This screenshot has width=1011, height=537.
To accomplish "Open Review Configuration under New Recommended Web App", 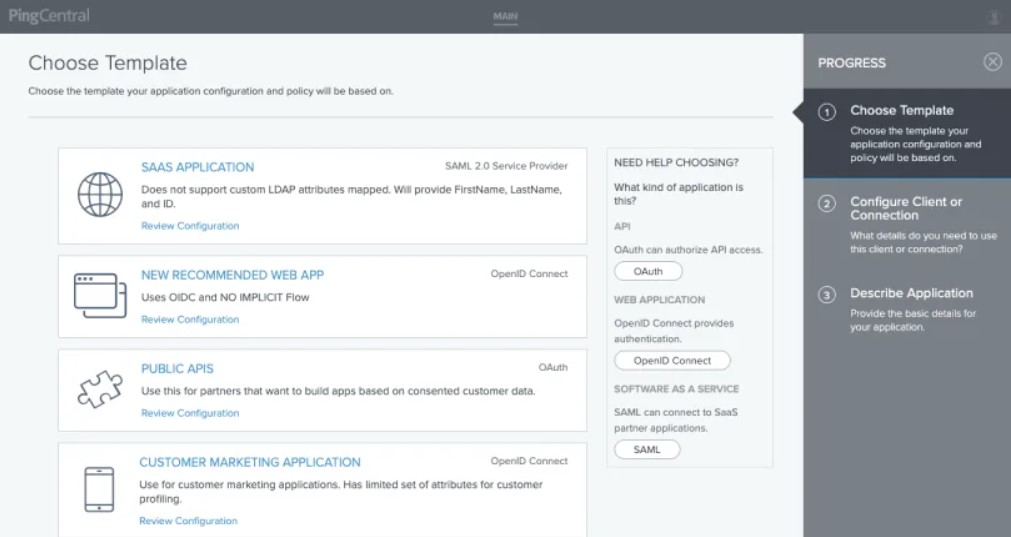I will [x=190, y=320].
